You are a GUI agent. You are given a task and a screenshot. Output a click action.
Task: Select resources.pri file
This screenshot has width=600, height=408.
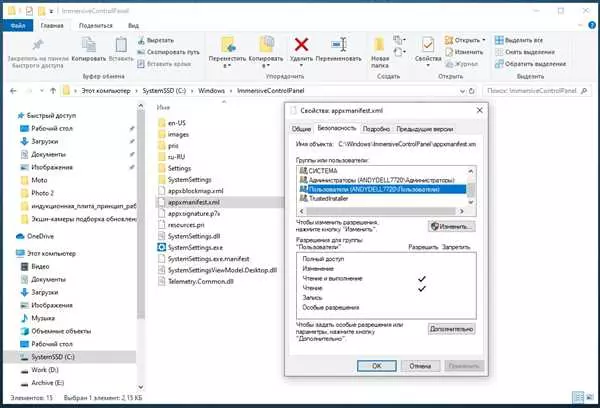click(x=186, y=225)
